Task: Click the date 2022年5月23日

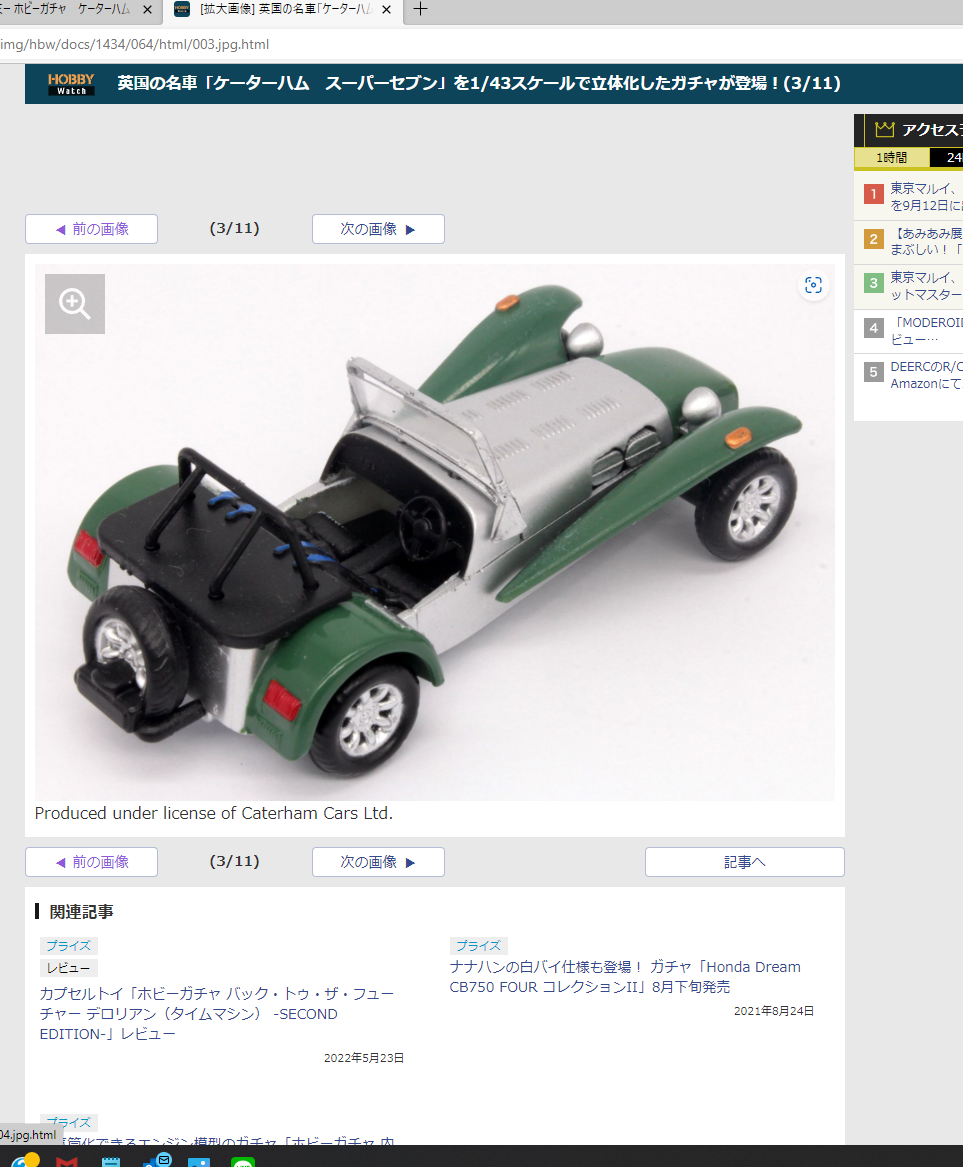Action: 364,1058
